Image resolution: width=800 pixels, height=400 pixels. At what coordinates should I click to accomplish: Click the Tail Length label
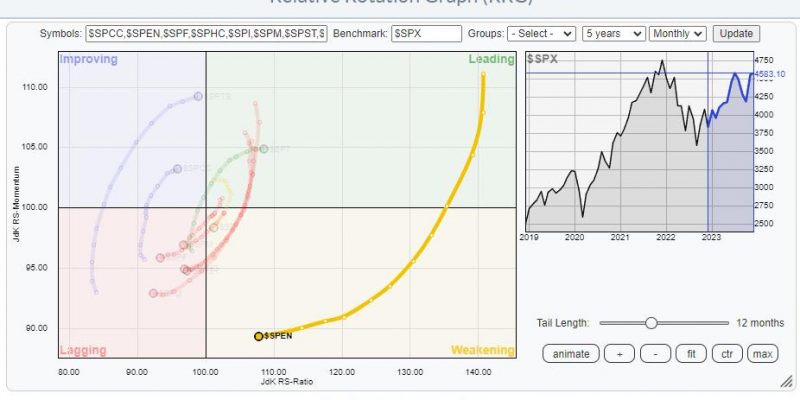point(562,323)
